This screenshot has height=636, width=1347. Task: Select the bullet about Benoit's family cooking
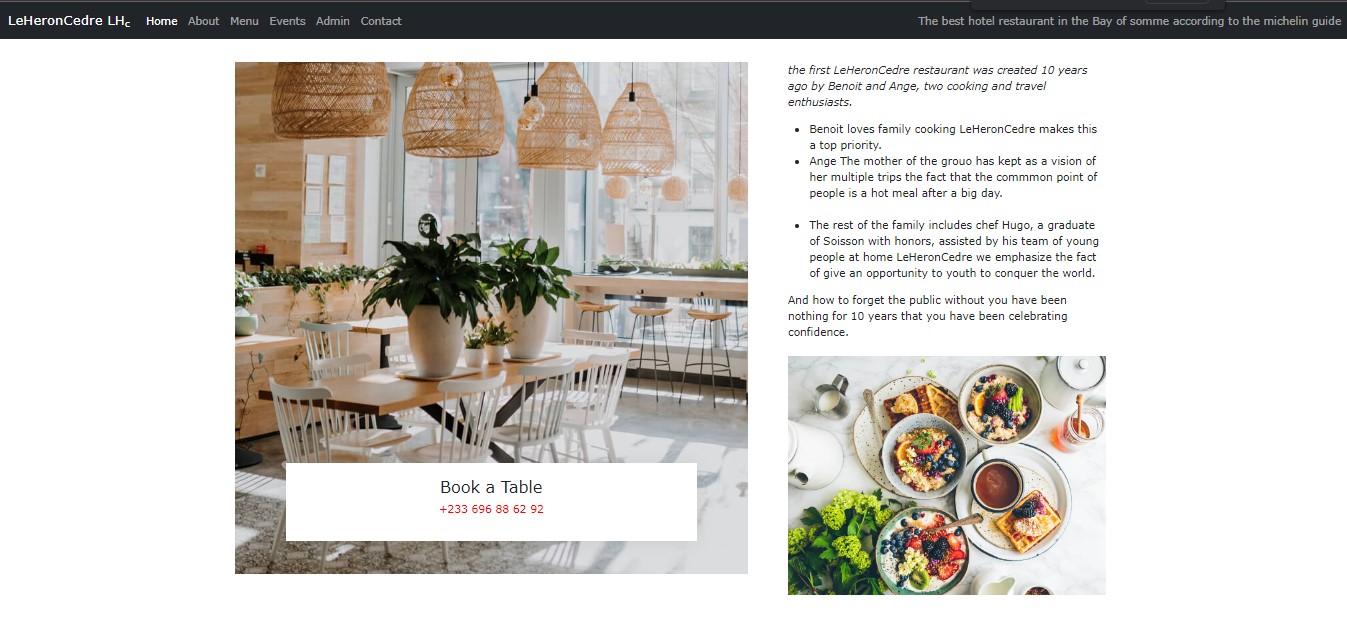[x=953, y=137]
